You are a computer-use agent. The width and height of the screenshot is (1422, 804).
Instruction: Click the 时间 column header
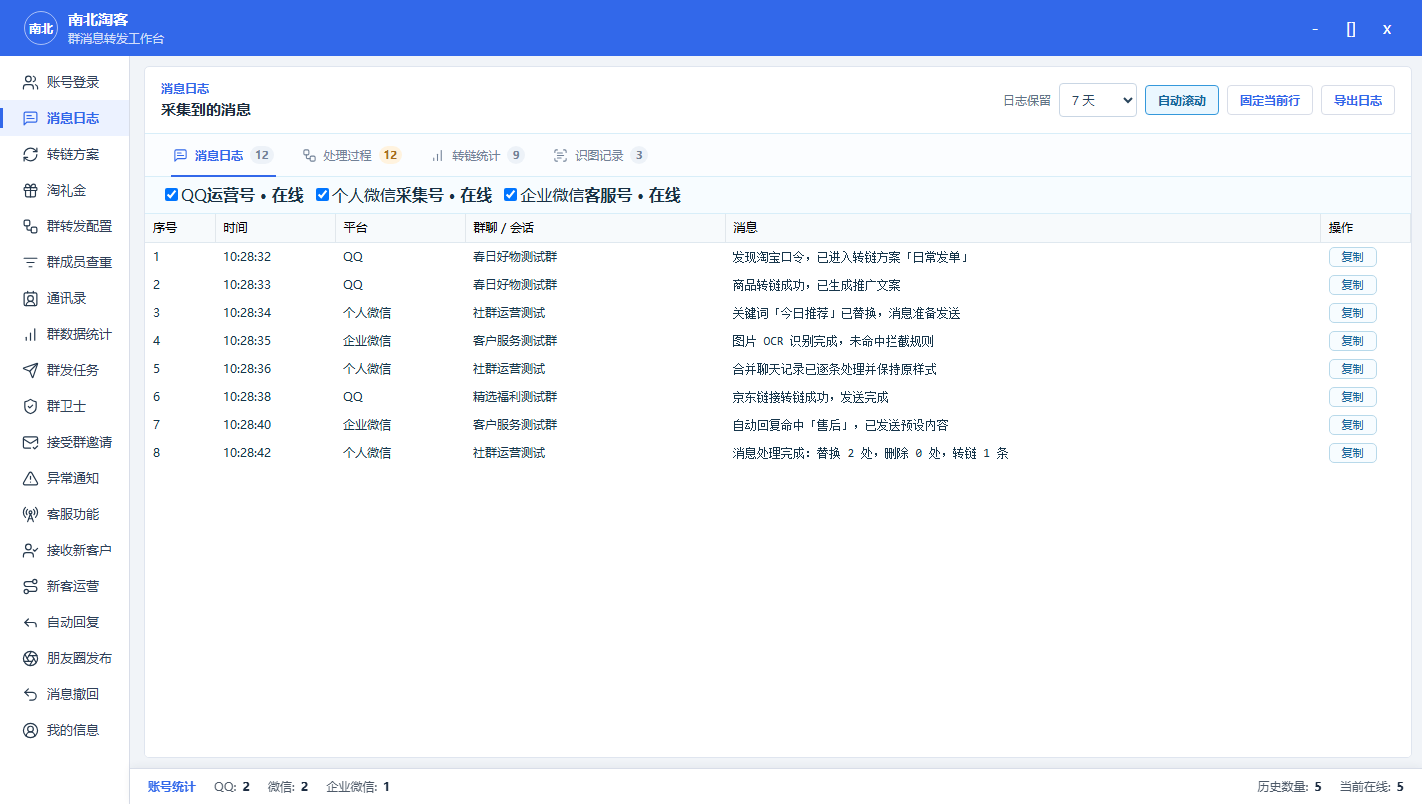click(x=275, y=228)
